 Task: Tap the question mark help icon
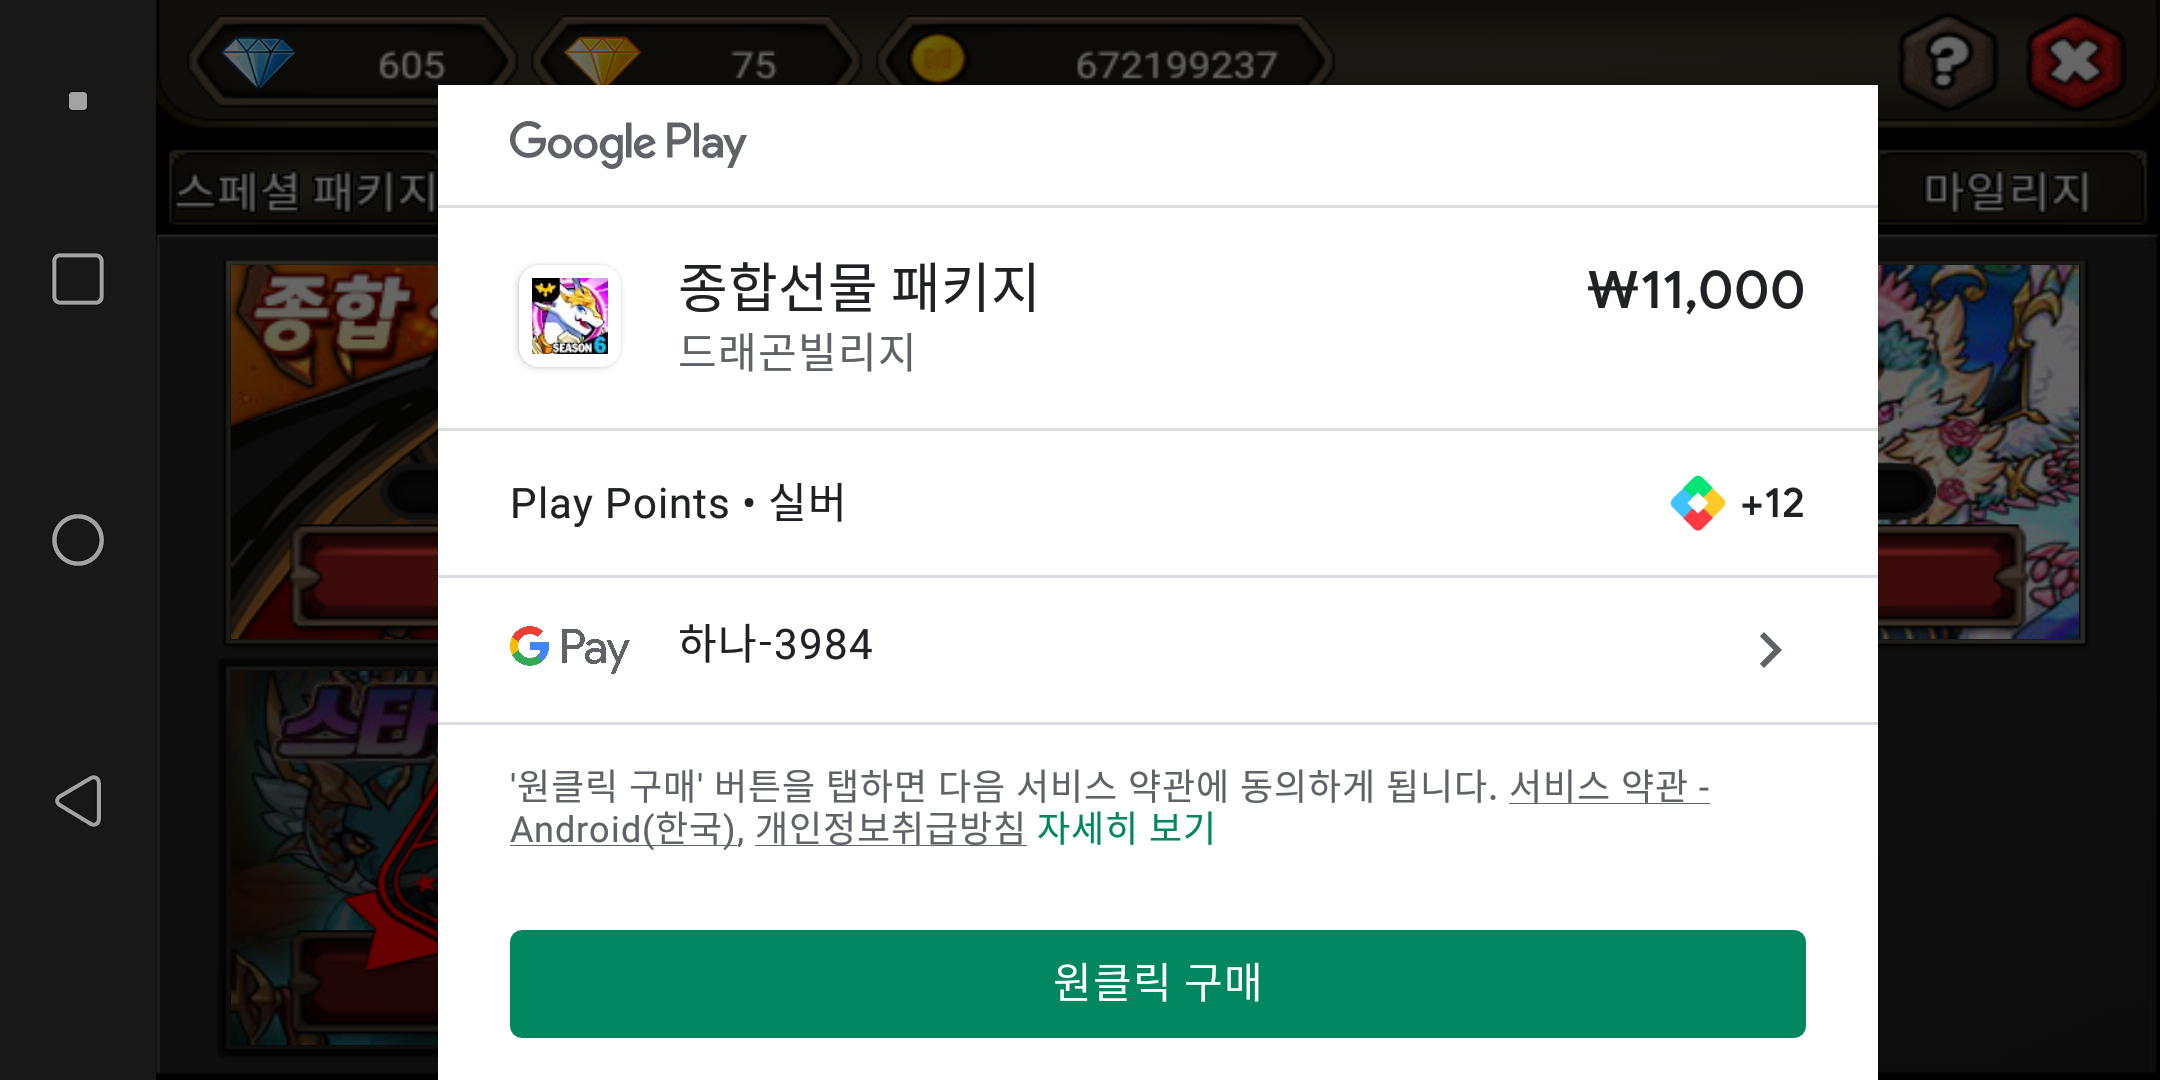point(1948,63)
